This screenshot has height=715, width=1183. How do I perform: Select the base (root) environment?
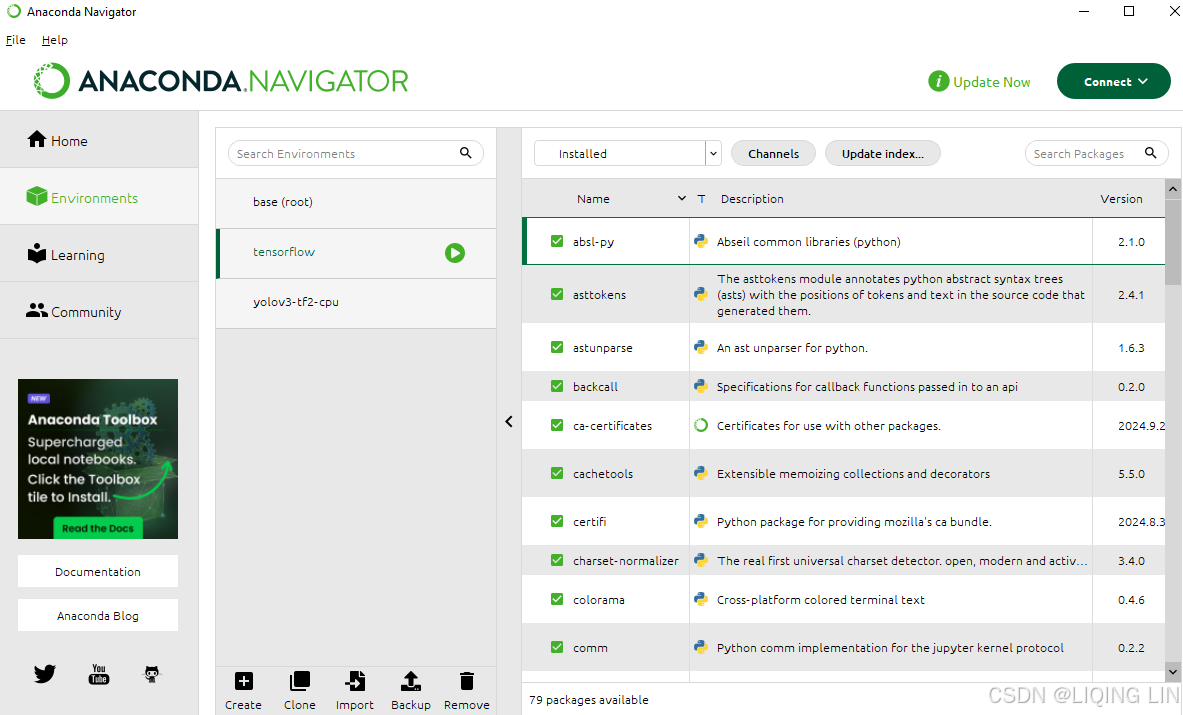pos(356,202)
